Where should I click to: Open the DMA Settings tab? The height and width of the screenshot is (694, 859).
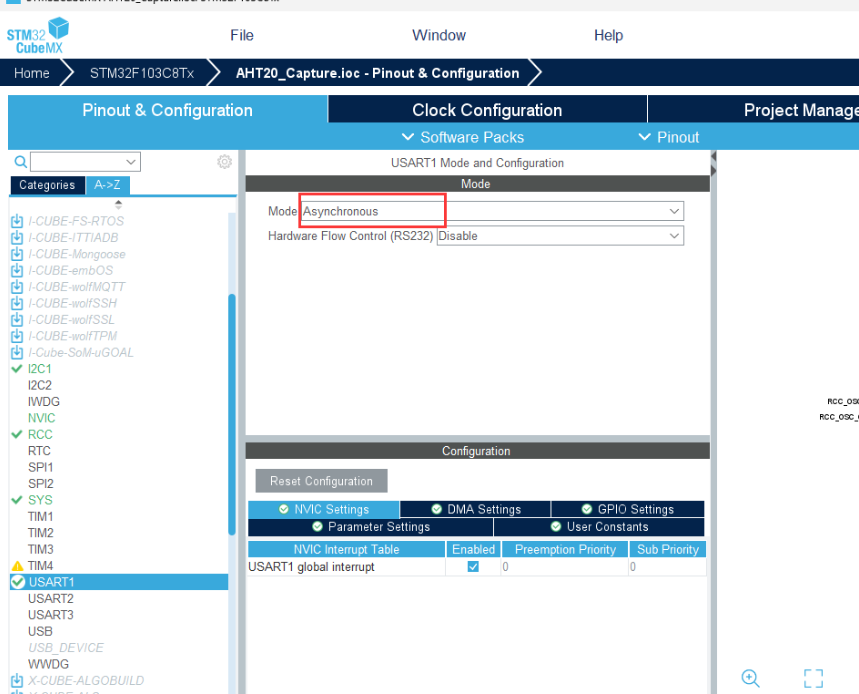tap(476, 509)
